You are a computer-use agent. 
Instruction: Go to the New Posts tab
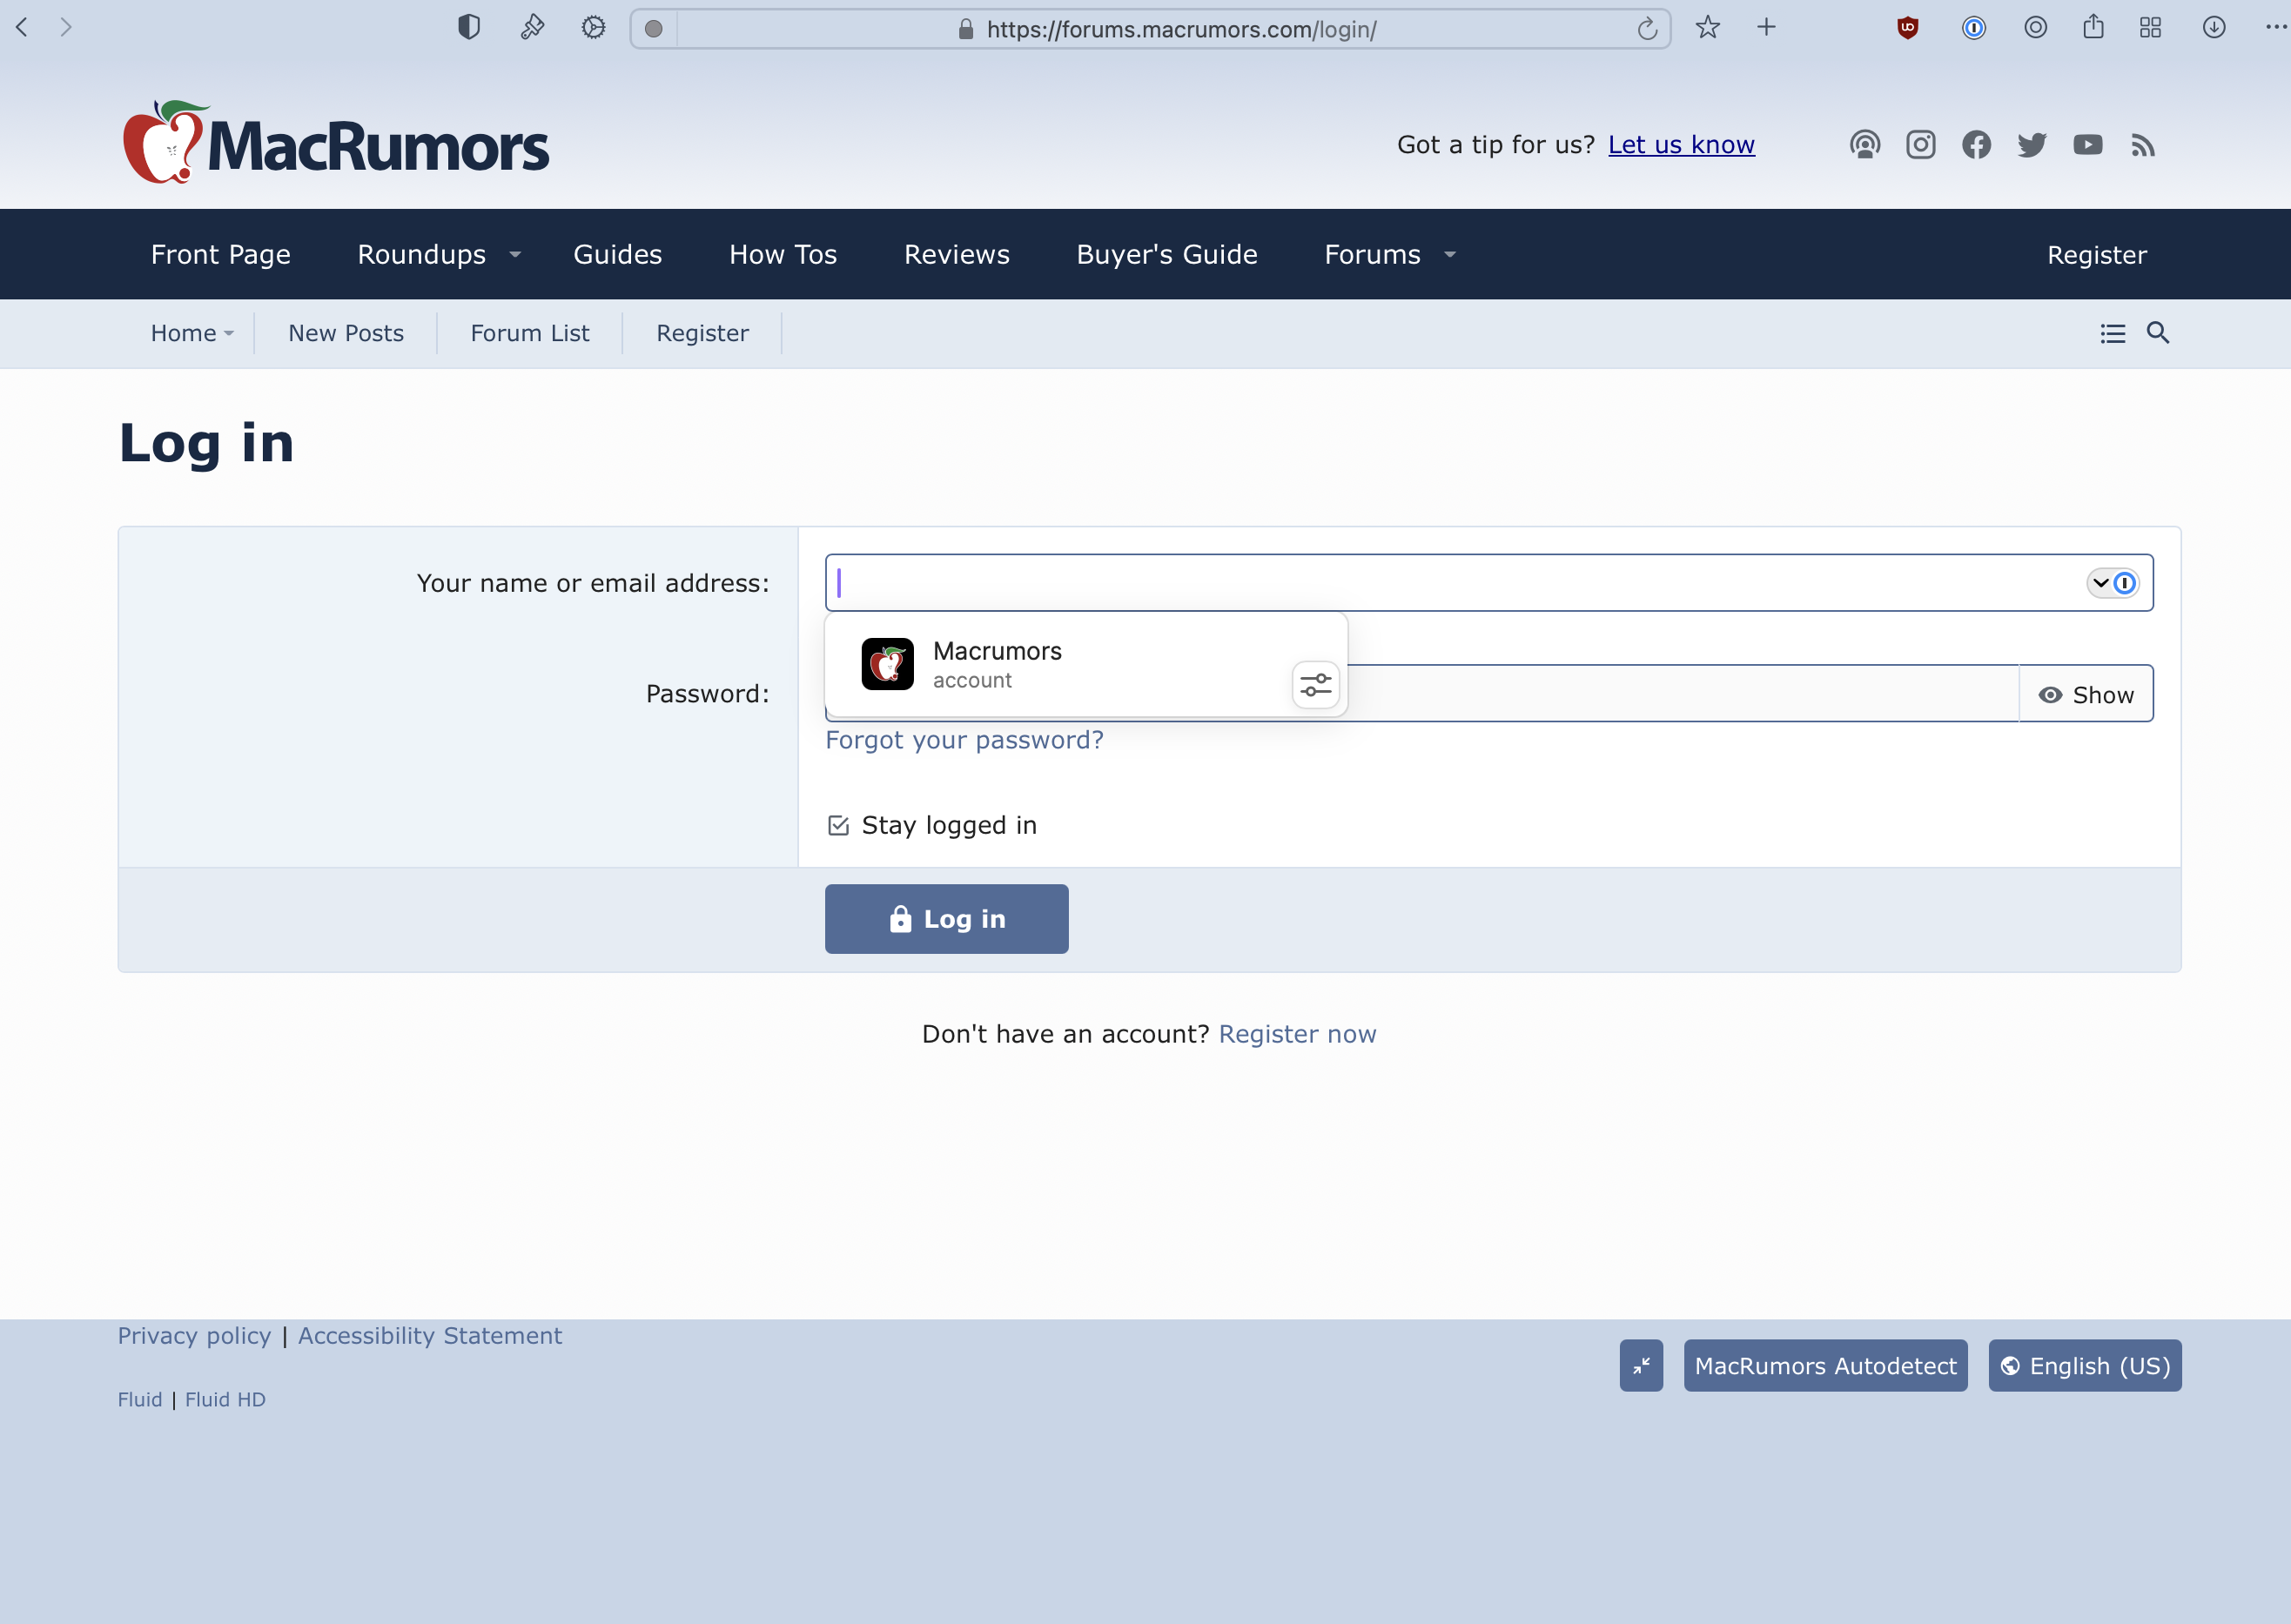(346, 333)
